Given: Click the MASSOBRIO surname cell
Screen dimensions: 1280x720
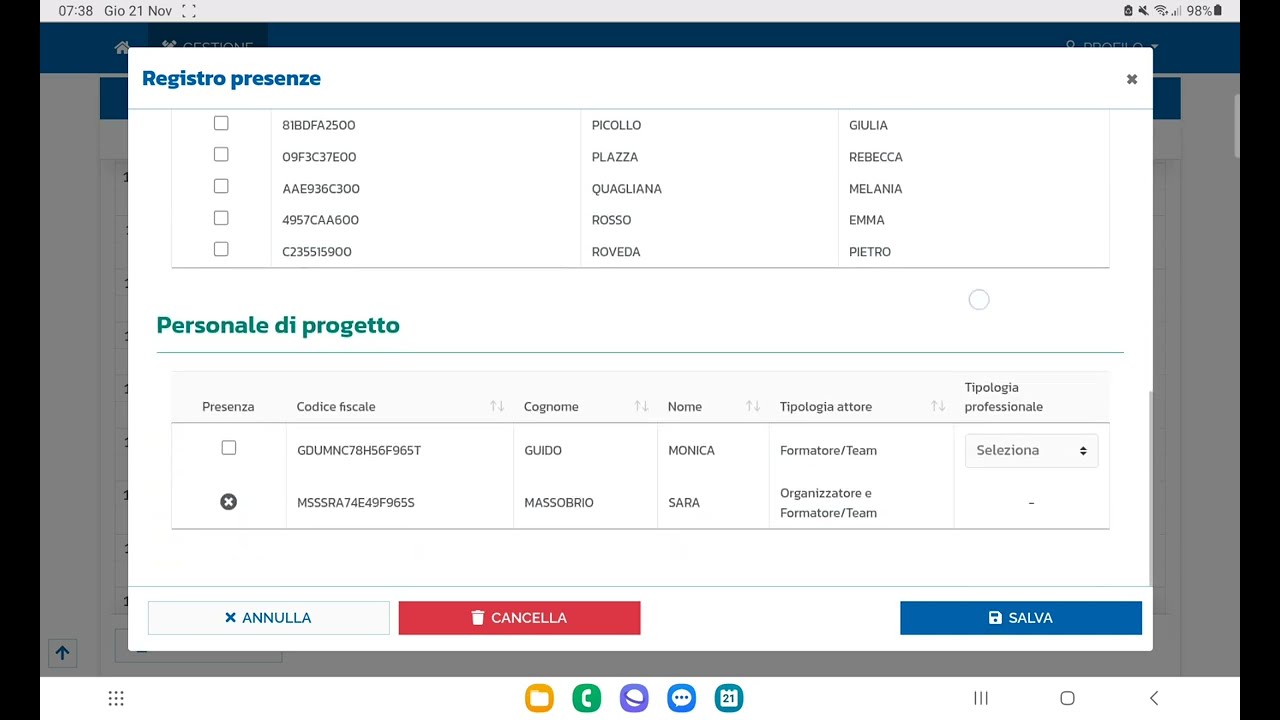Looking at the screenshot, I should point(559,502).
